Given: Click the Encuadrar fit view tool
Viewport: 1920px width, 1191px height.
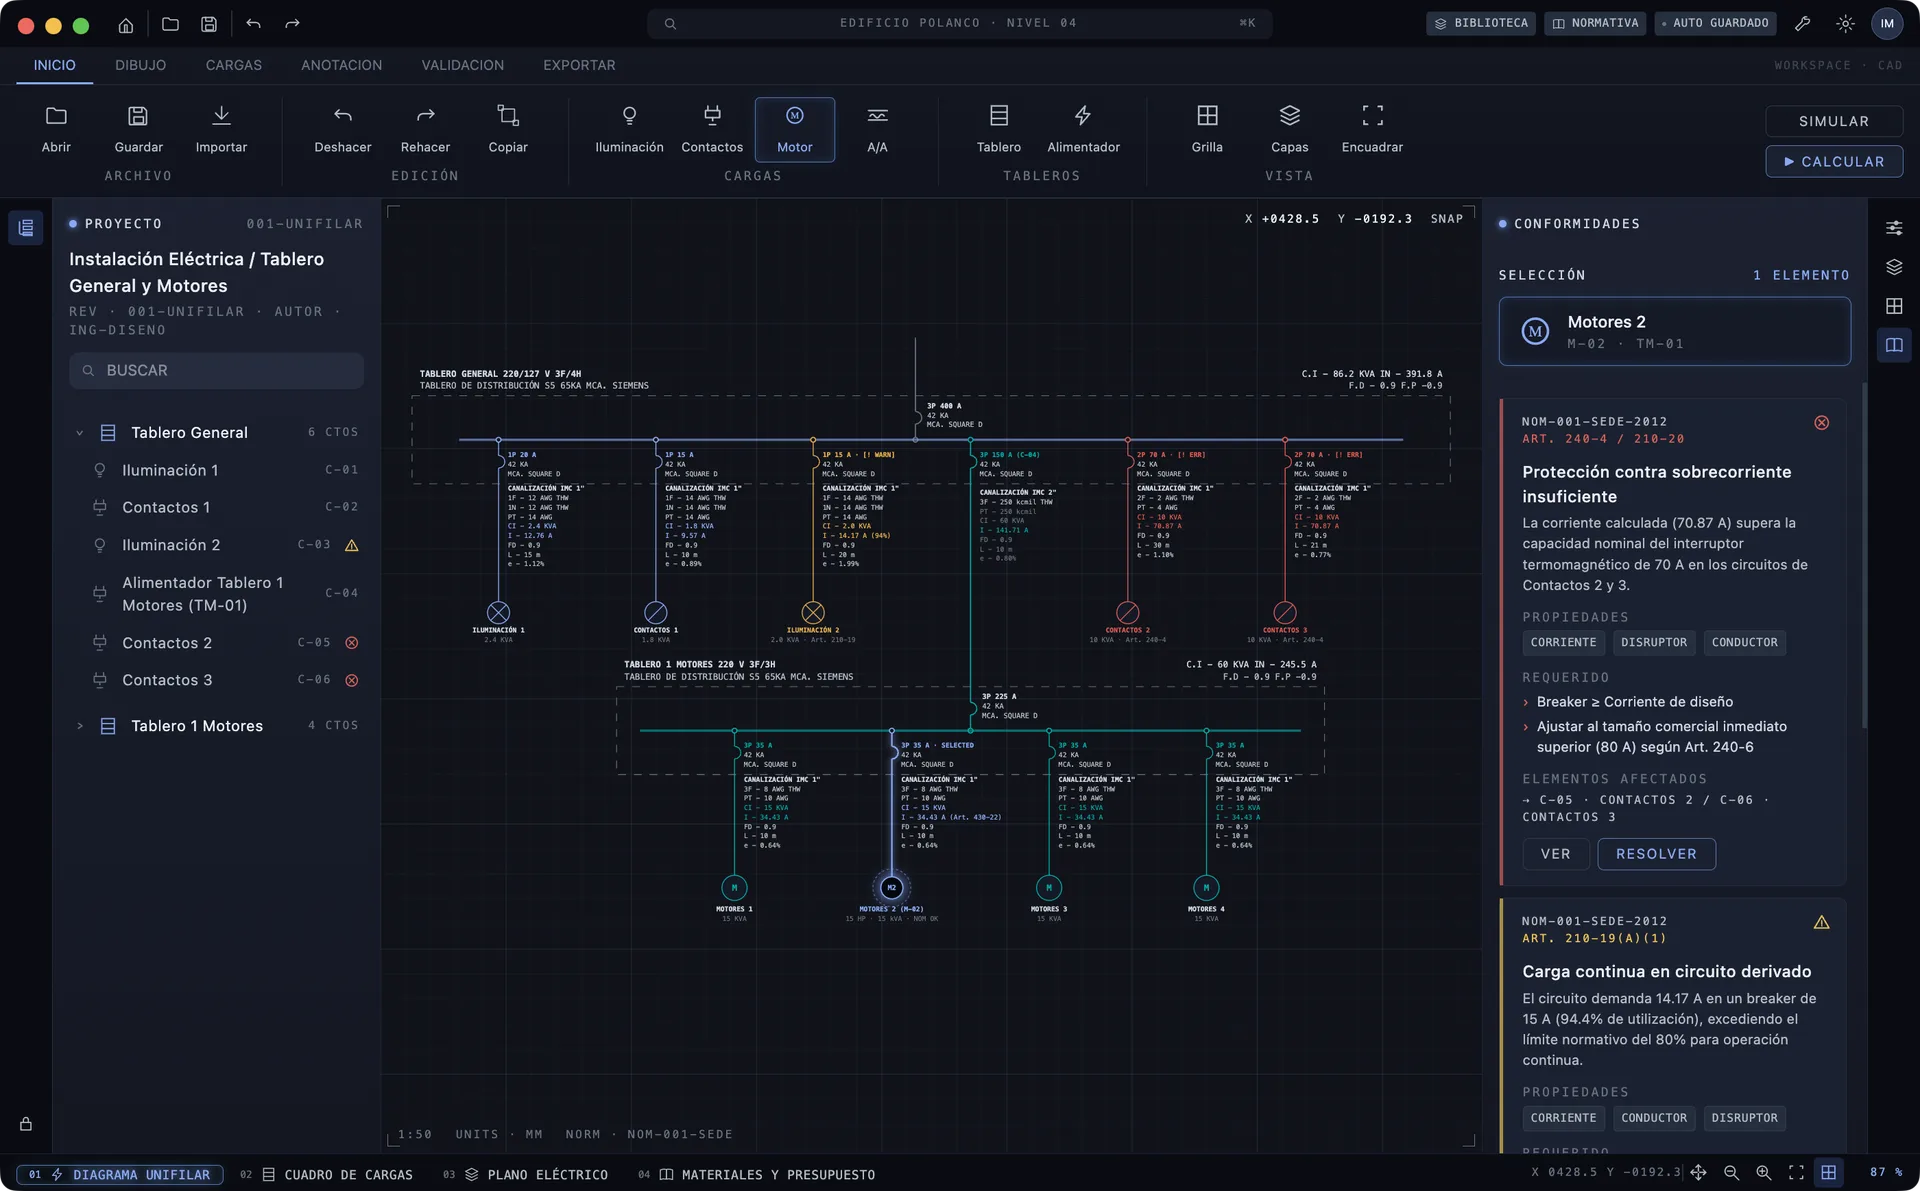Looking at the screenshot, I should point(1372,130).
